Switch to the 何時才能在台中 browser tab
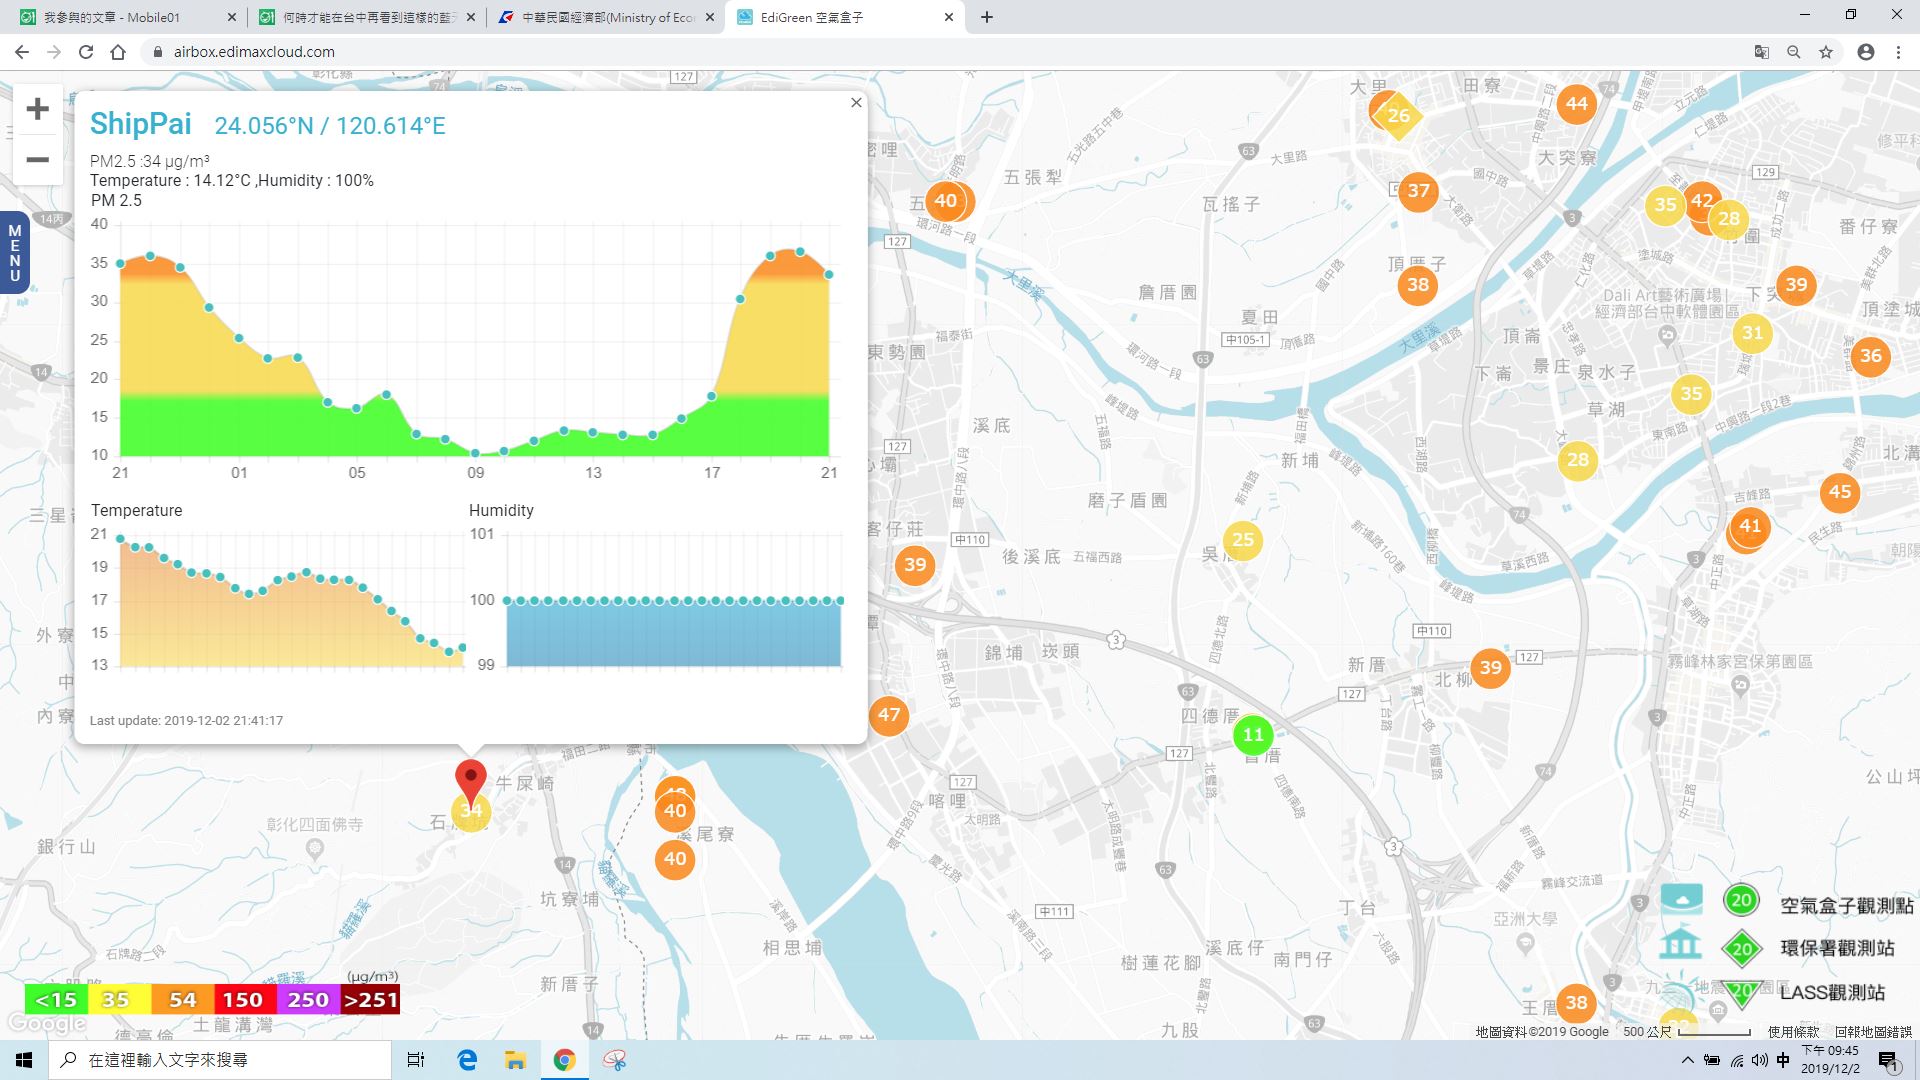 366,17
